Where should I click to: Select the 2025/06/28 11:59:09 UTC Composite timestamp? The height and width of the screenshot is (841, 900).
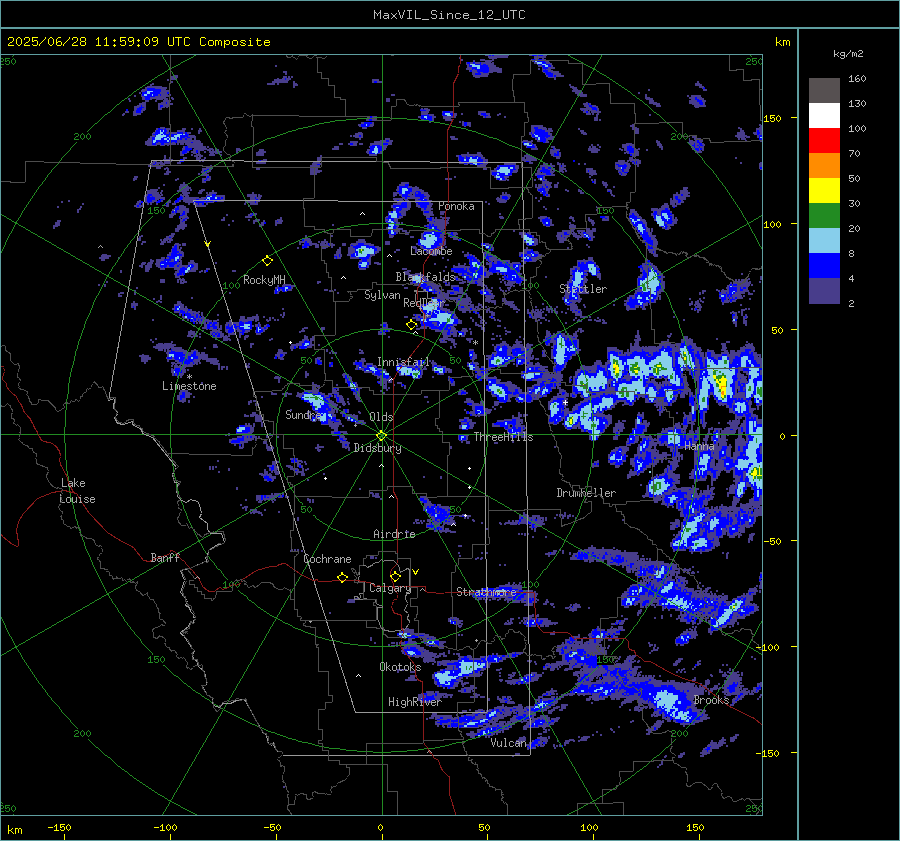(138, 42)
